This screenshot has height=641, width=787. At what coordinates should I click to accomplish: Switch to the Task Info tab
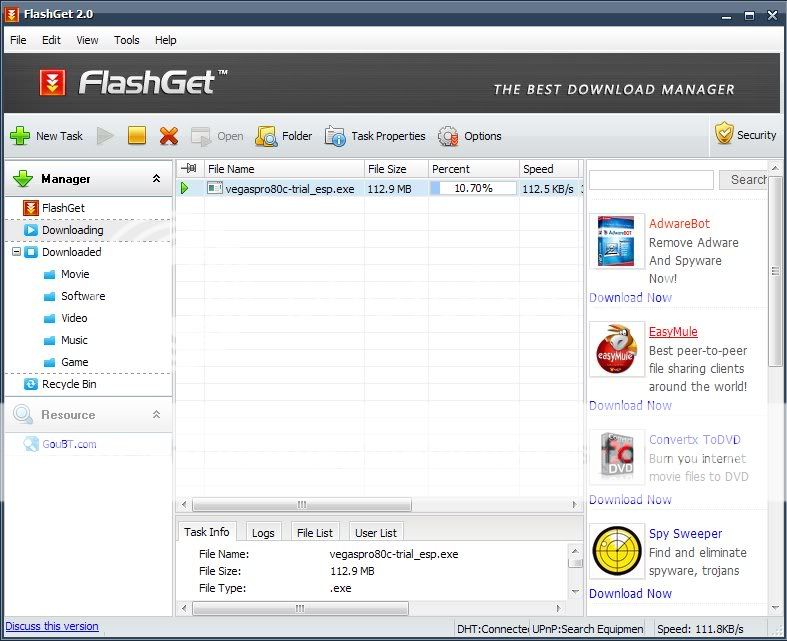tap(207, 532)
